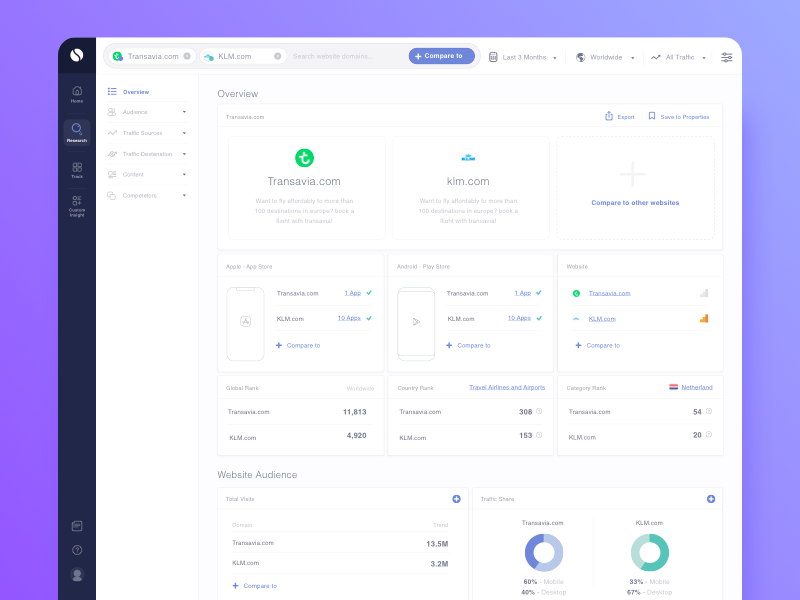This screenshot has height=600, width=800.
Task: Click the App Store icon in the phone mockup
Action: coord(245,321)
